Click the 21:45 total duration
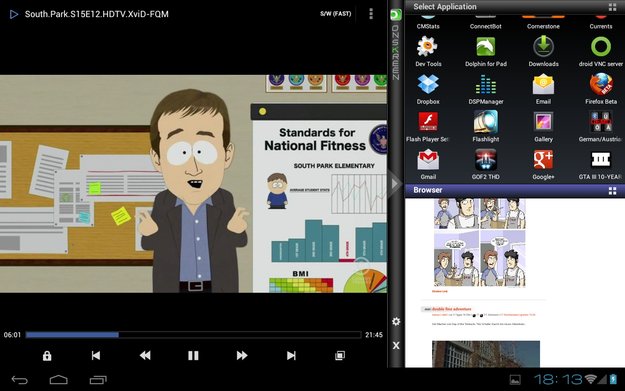This screenshot has width=625, height=391. pyautogui.click(x=374, y=335)
